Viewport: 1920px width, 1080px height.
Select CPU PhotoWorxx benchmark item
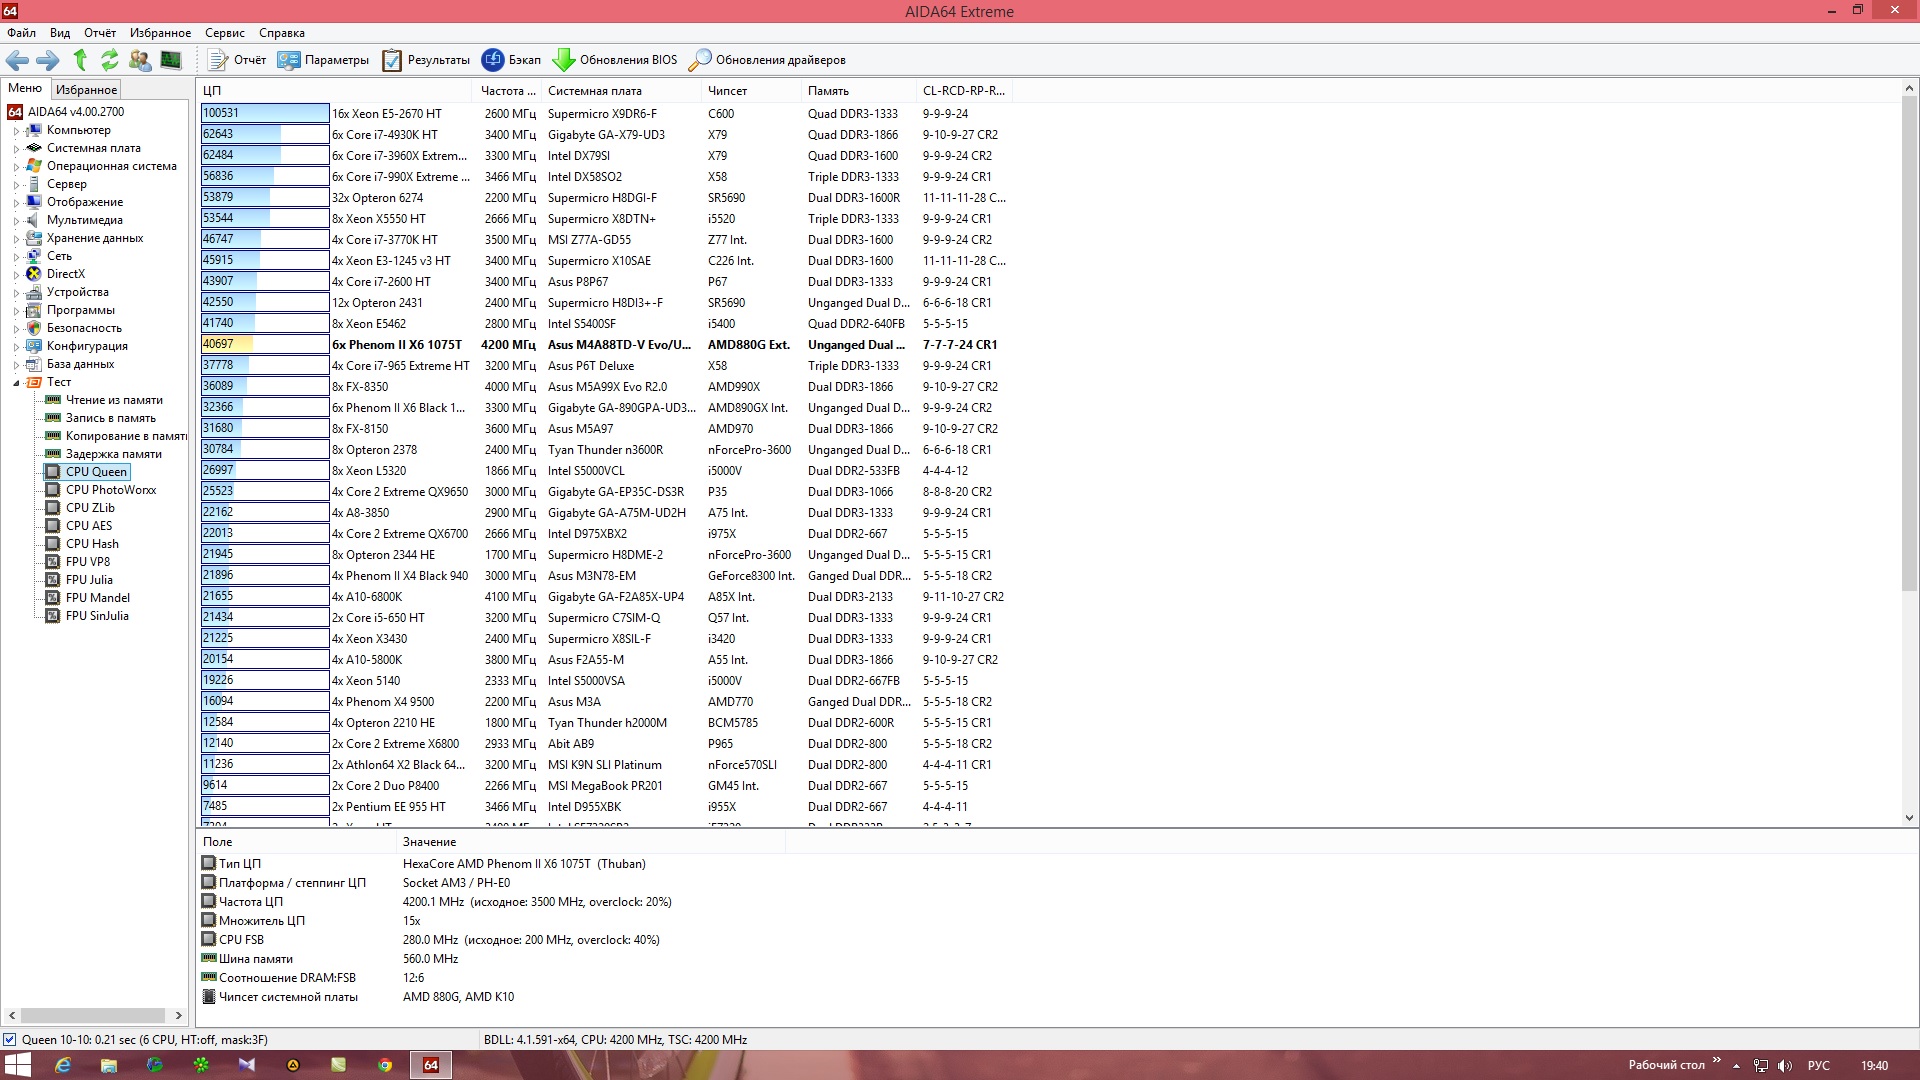(110, 490)
